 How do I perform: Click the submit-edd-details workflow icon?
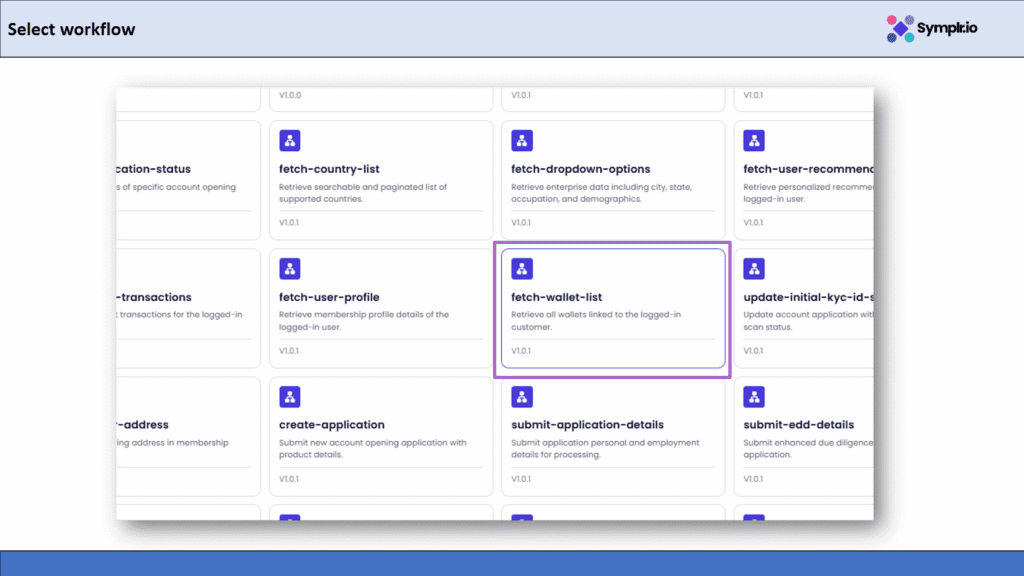(754, 397)
